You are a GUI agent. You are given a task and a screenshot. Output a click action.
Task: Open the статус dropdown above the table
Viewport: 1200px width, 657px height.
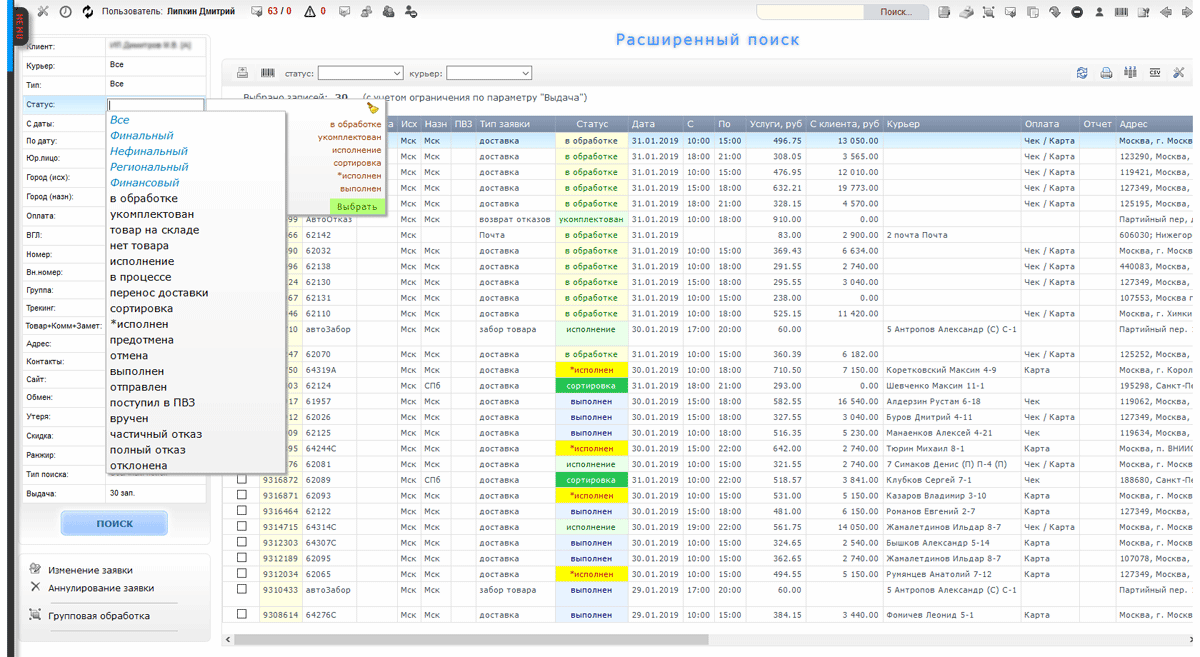pyautogui.click(x=360, y=73)
